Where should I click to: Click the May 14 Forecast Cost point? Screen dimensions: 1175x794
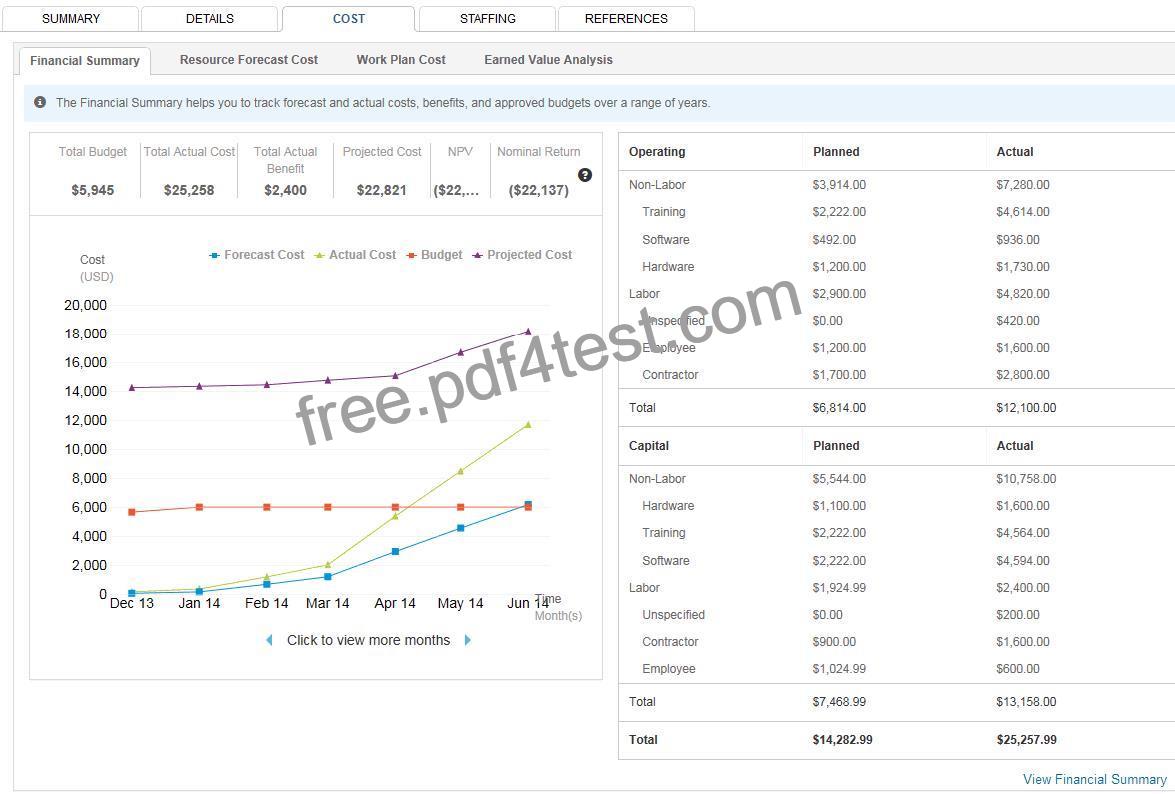[x=461, y=528]
